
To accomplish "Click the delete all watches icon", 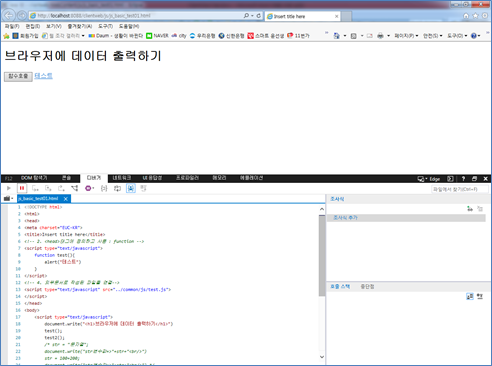I will coord(480,209).
